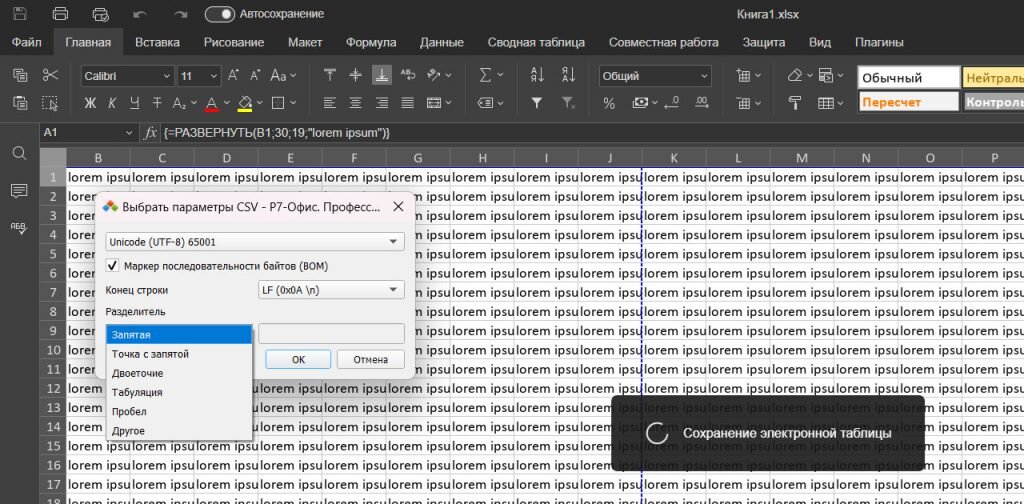The width and height of the screenshot is (1024, 504).
Task: Apply strikethrough formatting
Action: (x=157, y=103)
